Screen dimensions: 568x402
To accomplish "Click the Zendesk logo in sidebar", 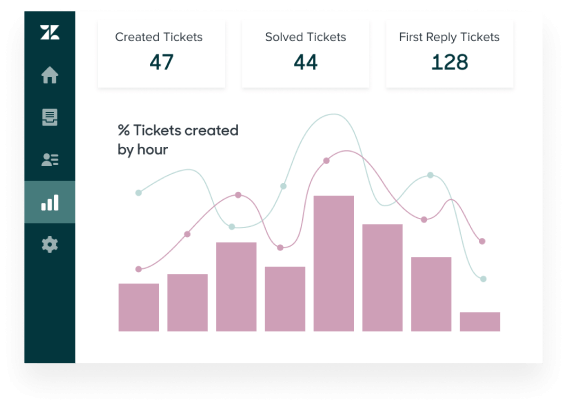I will tap(50, 32).
